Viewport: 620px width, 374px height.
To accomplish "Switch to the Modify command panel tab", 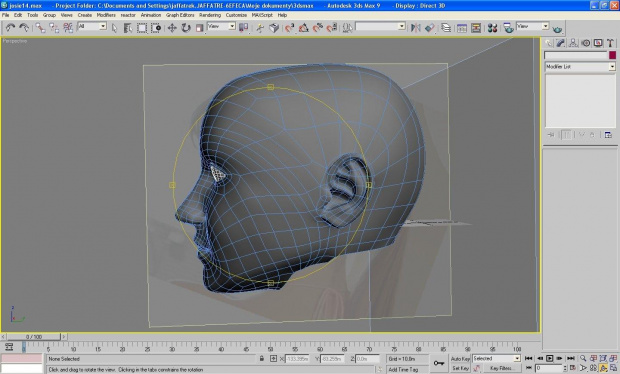I will tap(561, 43).
